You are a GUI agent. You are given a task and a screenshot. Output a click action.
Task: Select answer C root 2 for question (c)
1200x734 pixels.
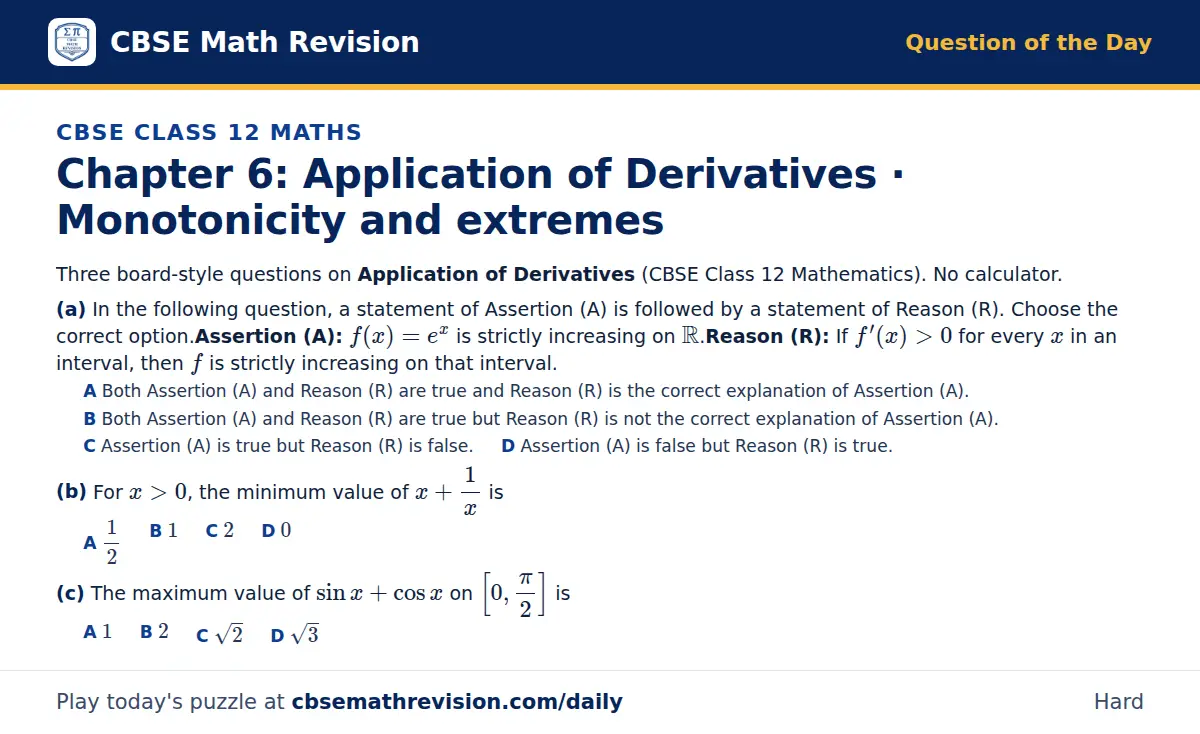click(x=220, y=634)
